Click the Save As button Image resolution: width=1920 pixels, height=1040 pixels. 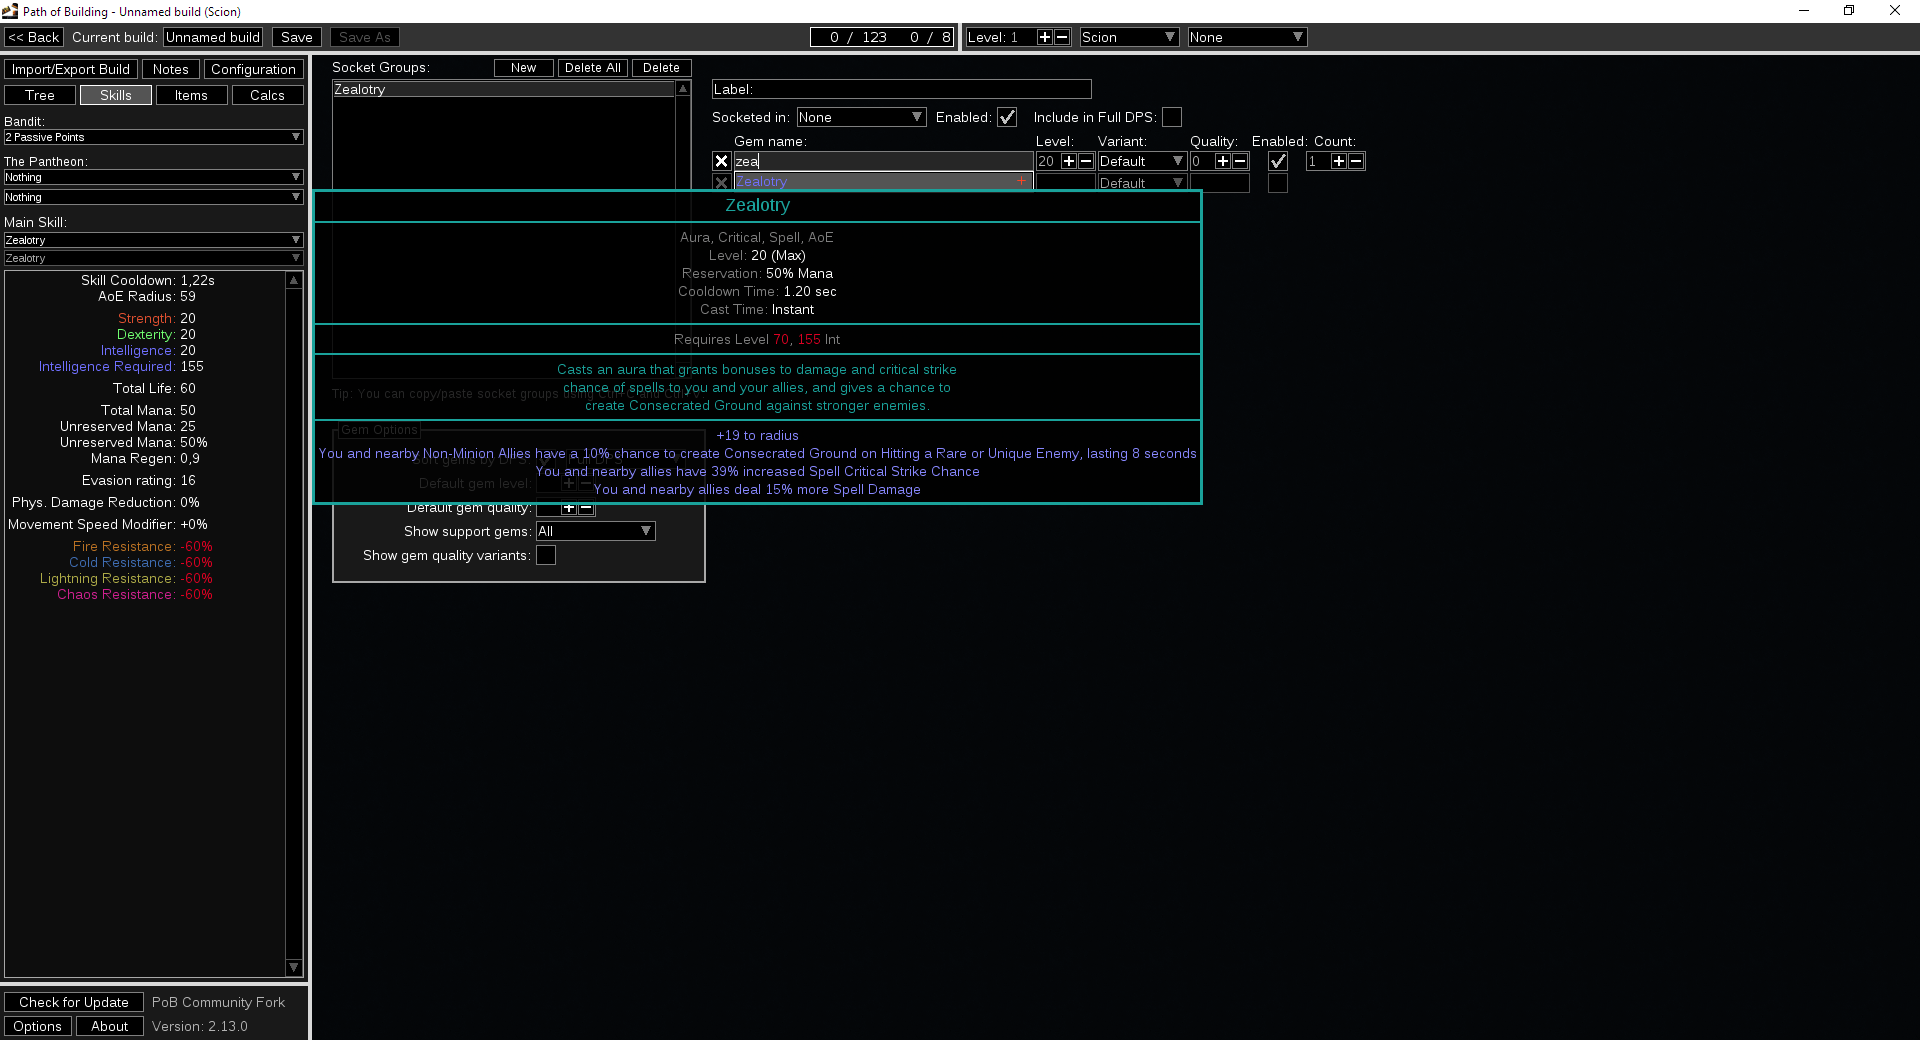click(365, 37)
